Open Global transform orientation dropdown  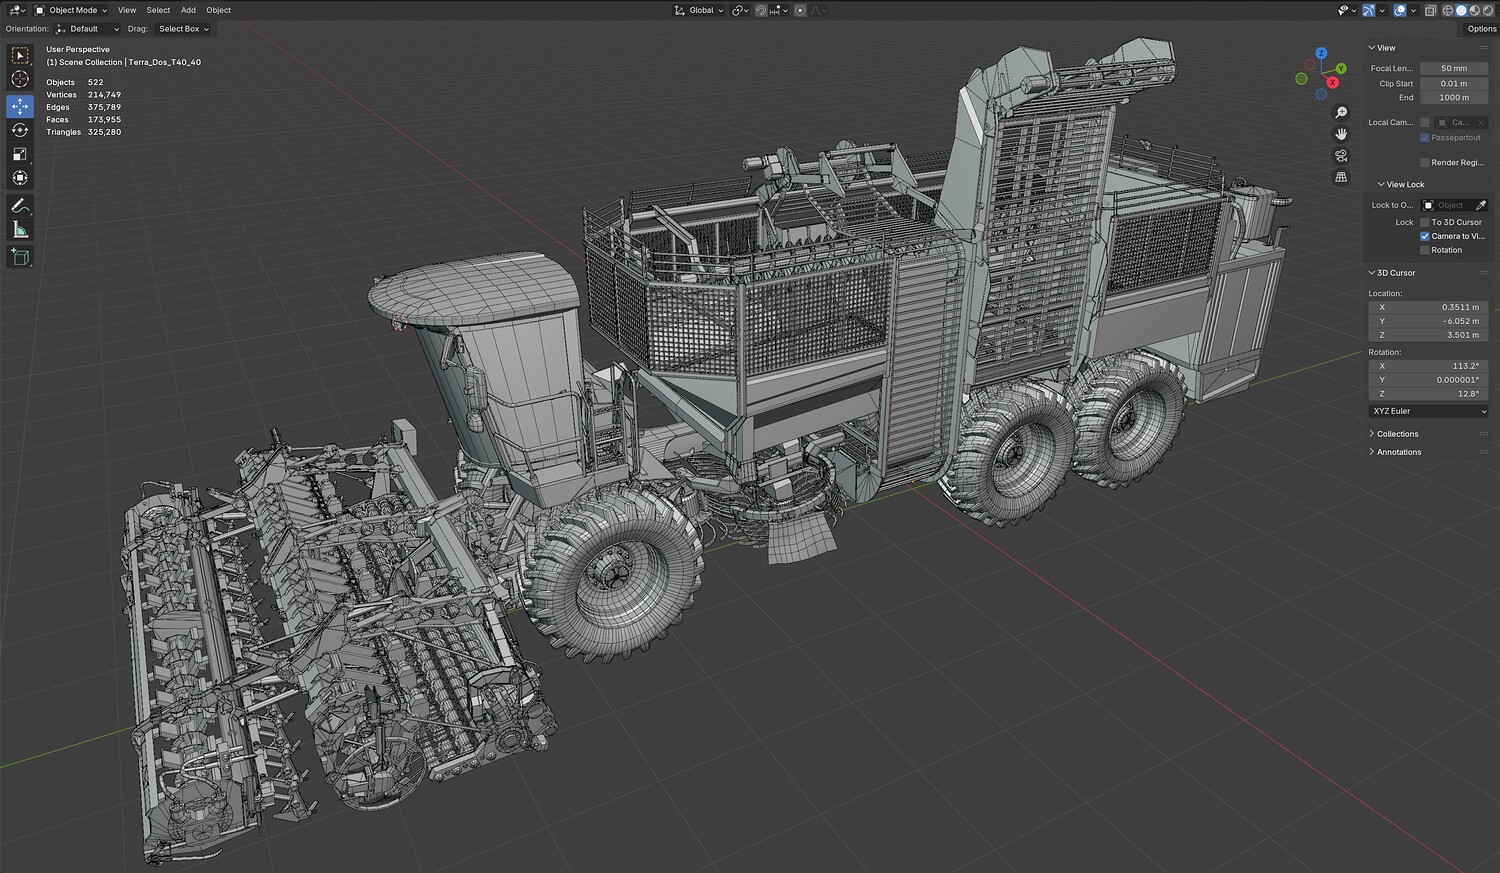coord(699,10)
